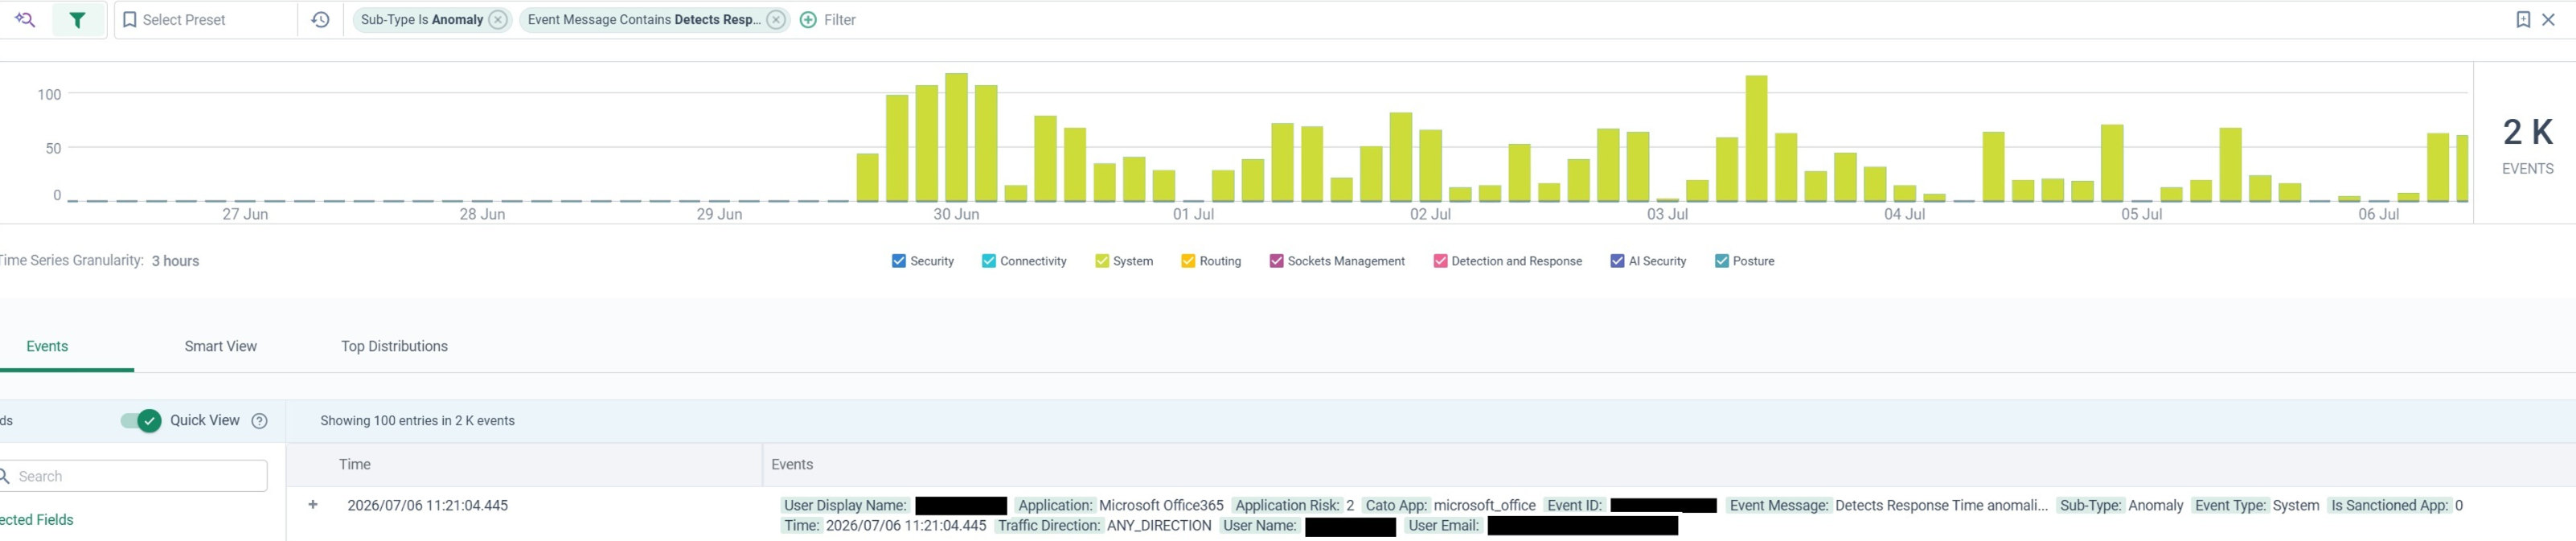
Task: Click the magnifier back-search icon
Action: click(x=26, y=20)
